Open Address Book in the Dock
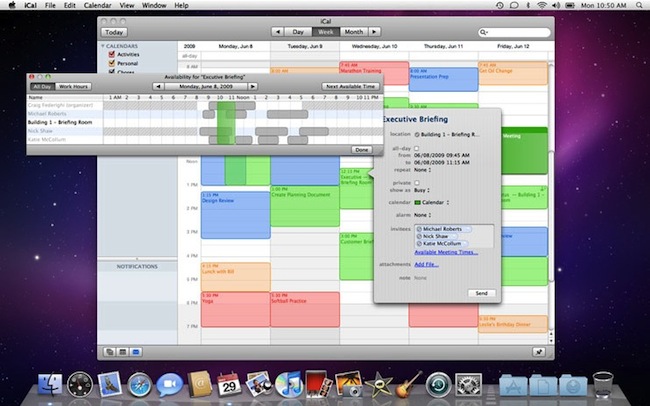650x406 pixels. coord(199,384)
